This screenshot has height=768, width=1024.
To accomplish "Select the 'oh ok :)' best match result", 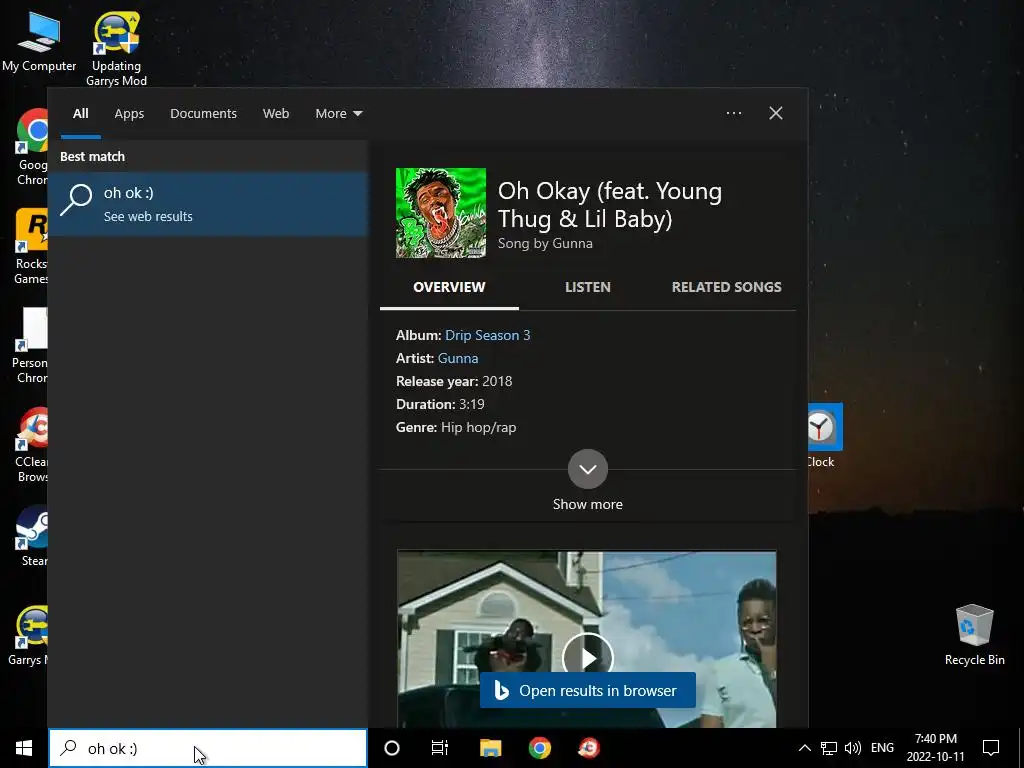I will (208, 204).
